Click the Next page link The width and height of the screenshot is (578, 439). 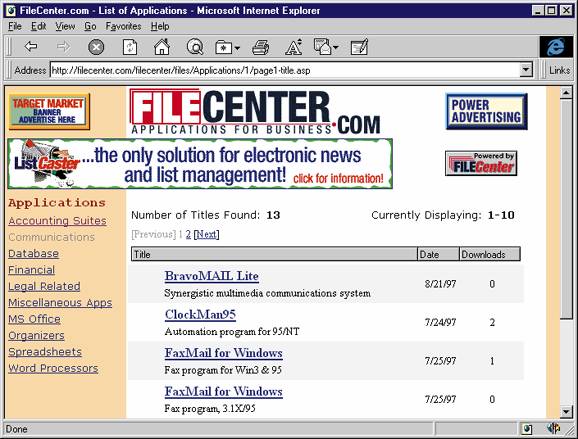tap(206, 234)
